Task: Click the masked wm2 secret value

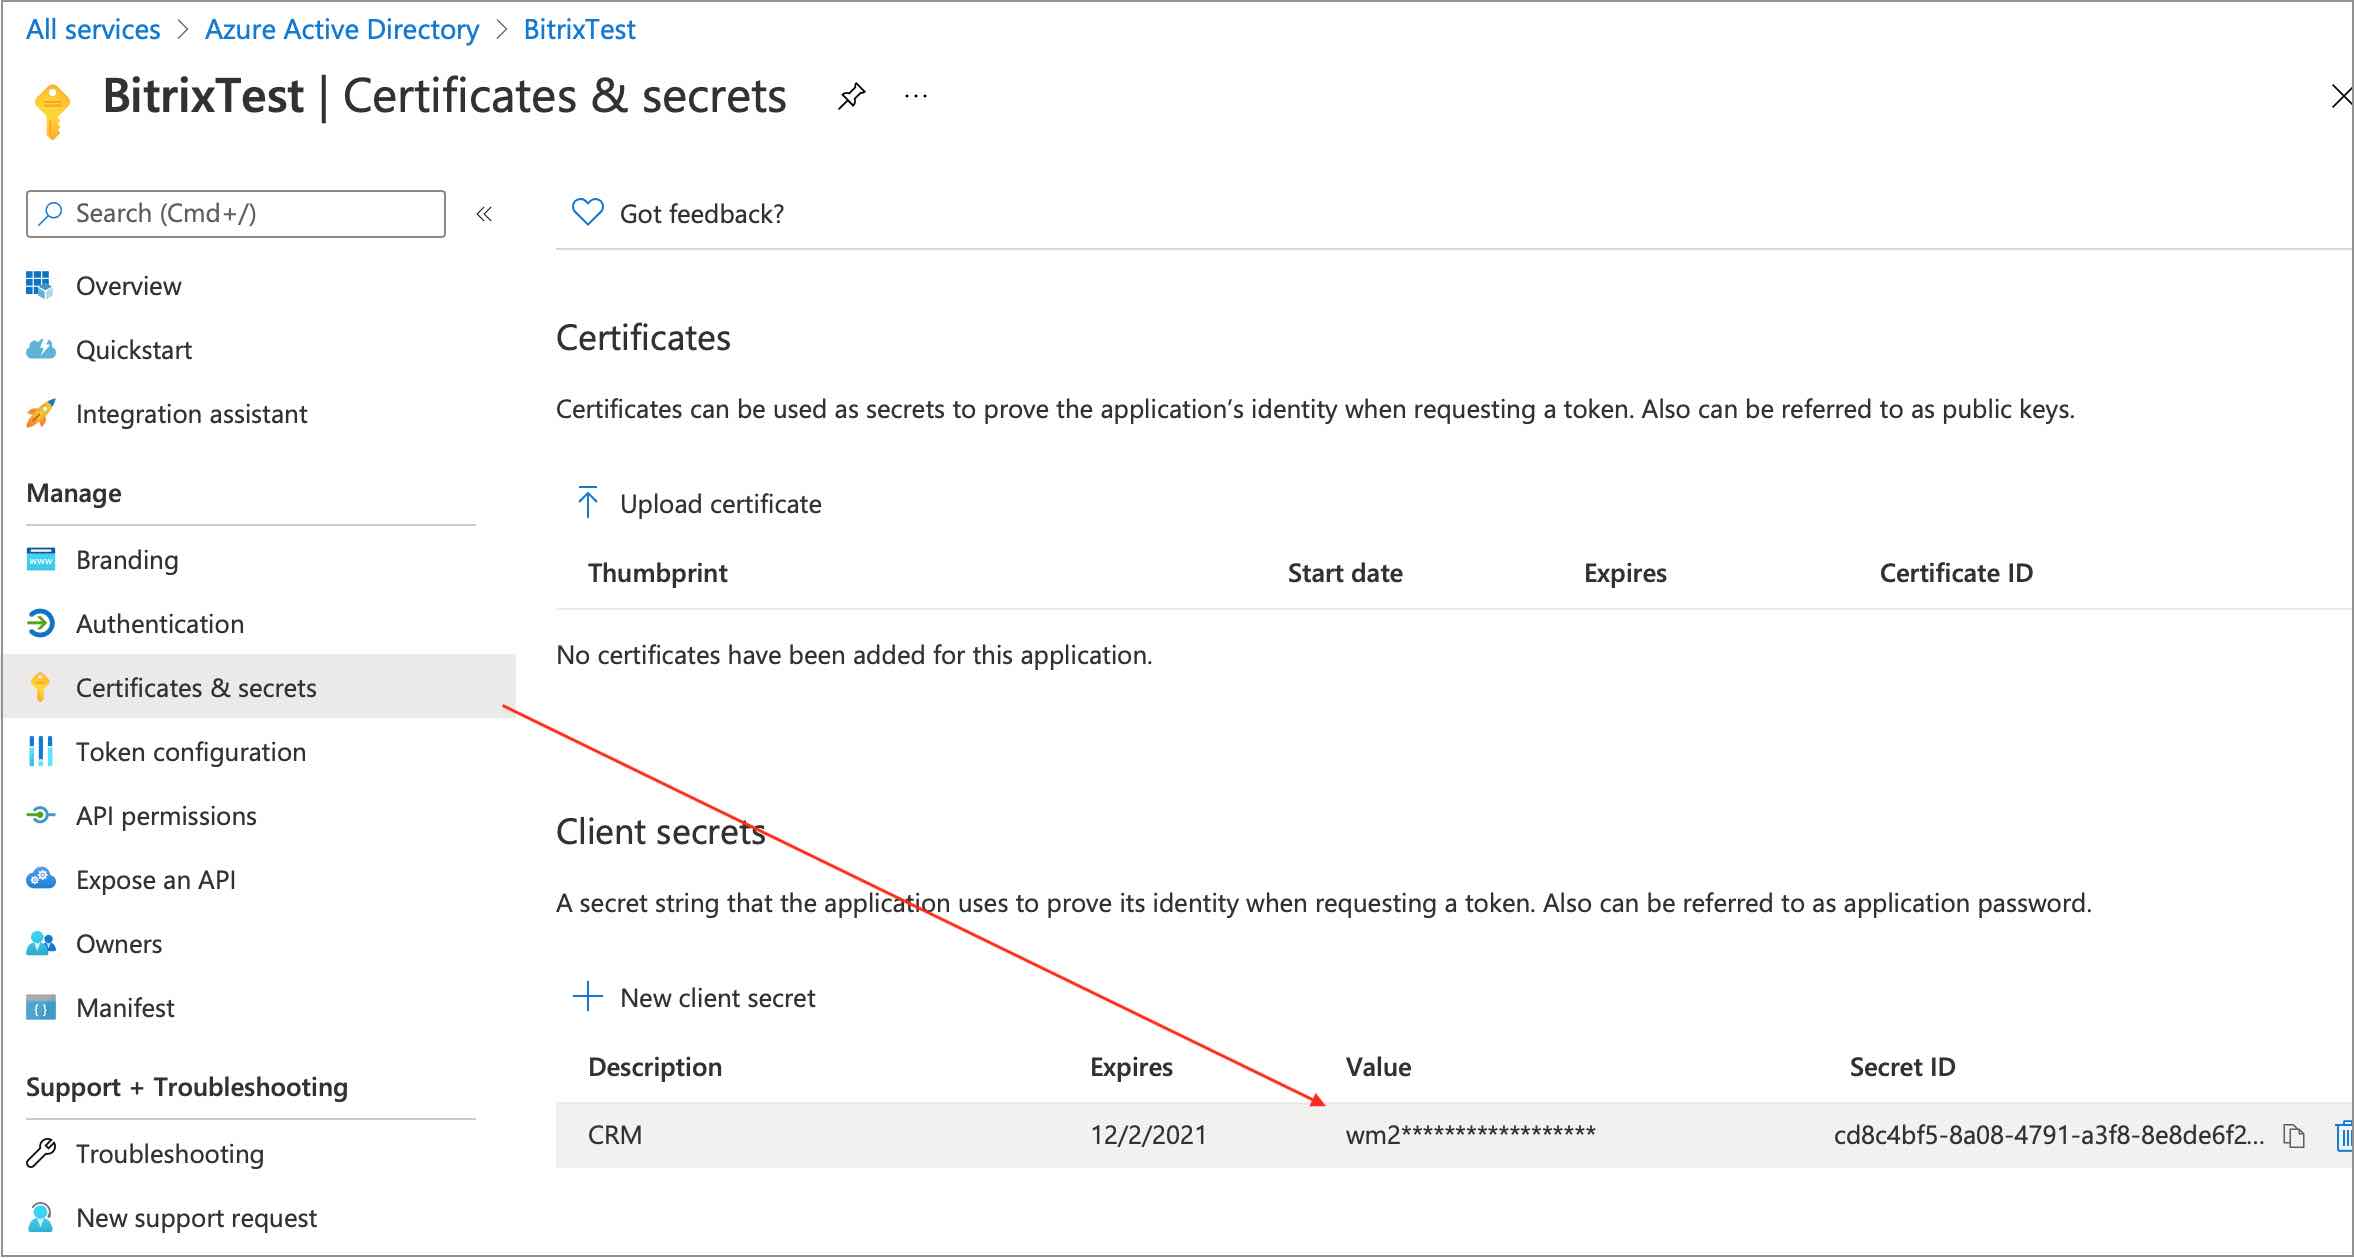Action: [x=1471, y=1134]
